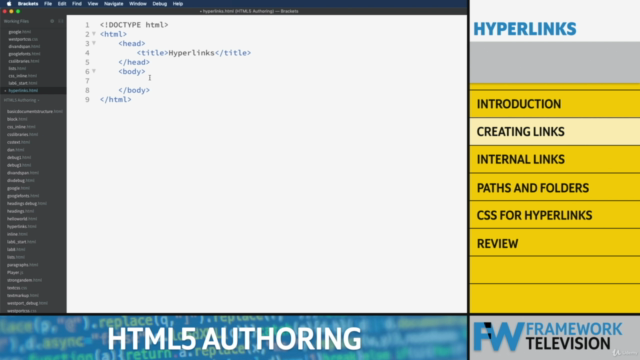
Task: Open divandspan.html in project tree
Action: pyautogui.click(x=23, y=173)
